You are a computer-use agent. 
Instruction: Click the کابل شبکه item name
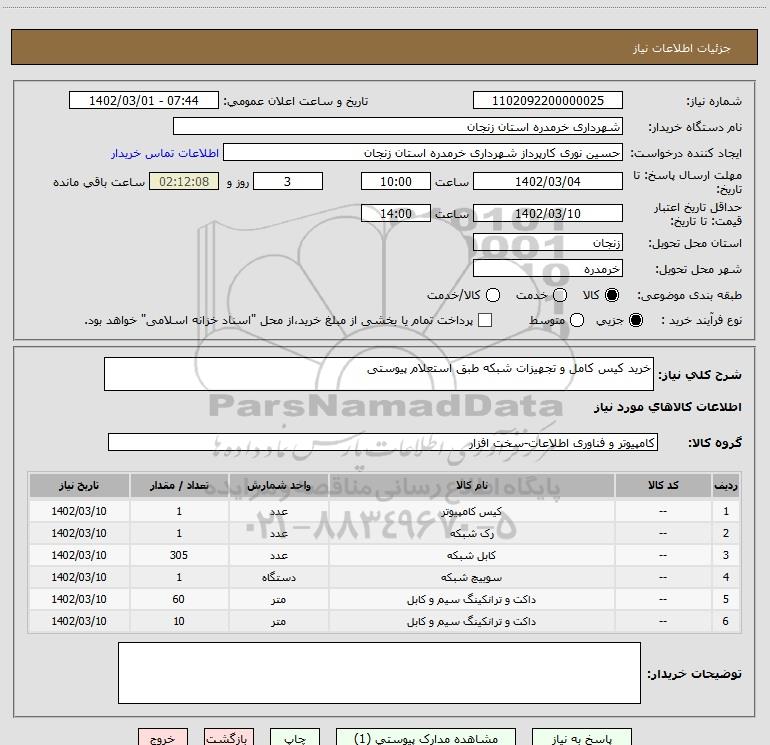[471, 555]
